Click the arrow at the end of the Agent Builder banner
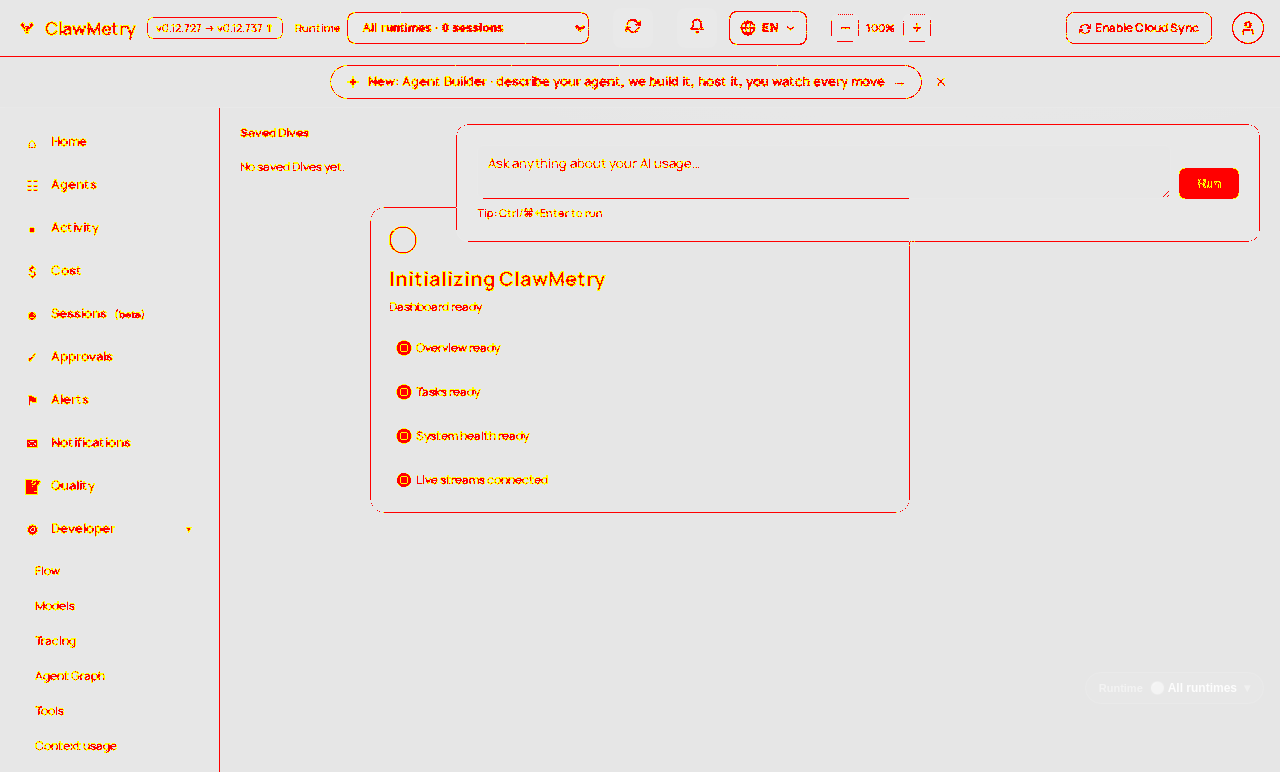Viewport: 1280px width, 772px height. (900, 82)
